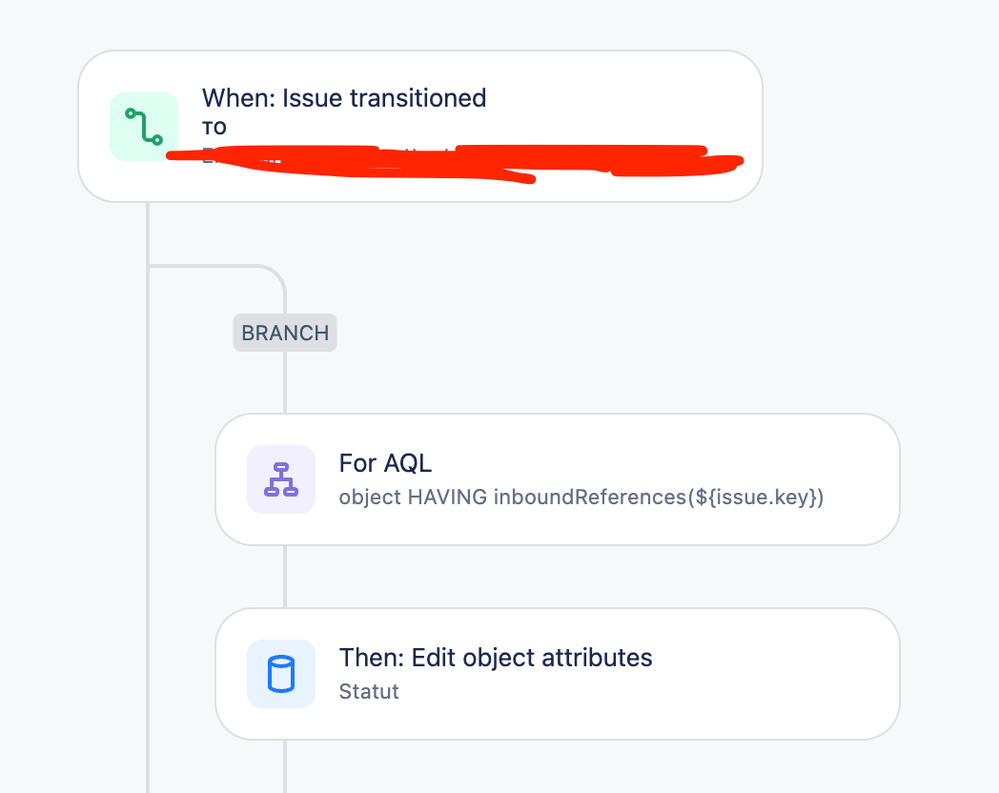
Task: Select the red redacted status text
Action: pyautogui.click(x=454, y=163)
